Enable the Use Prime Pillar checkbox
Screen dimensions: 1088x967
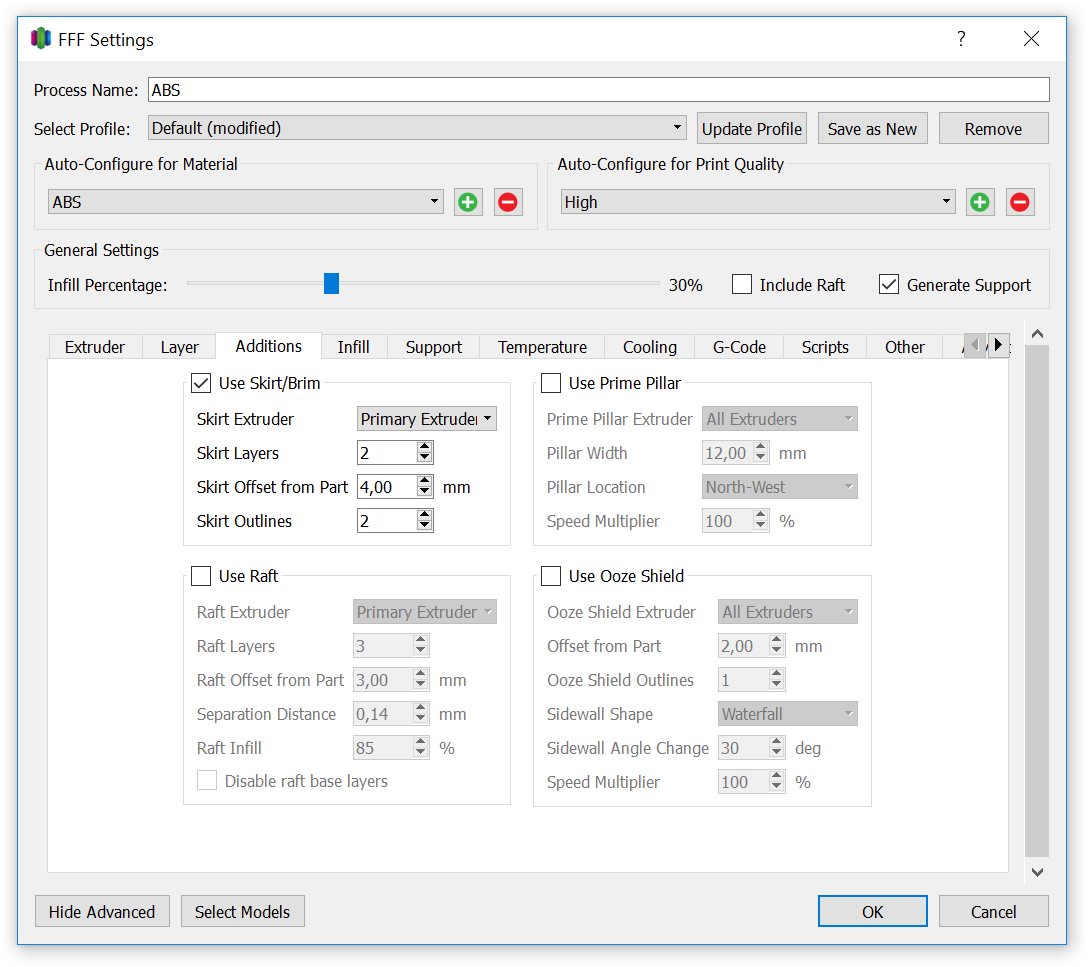coord(551,383)
